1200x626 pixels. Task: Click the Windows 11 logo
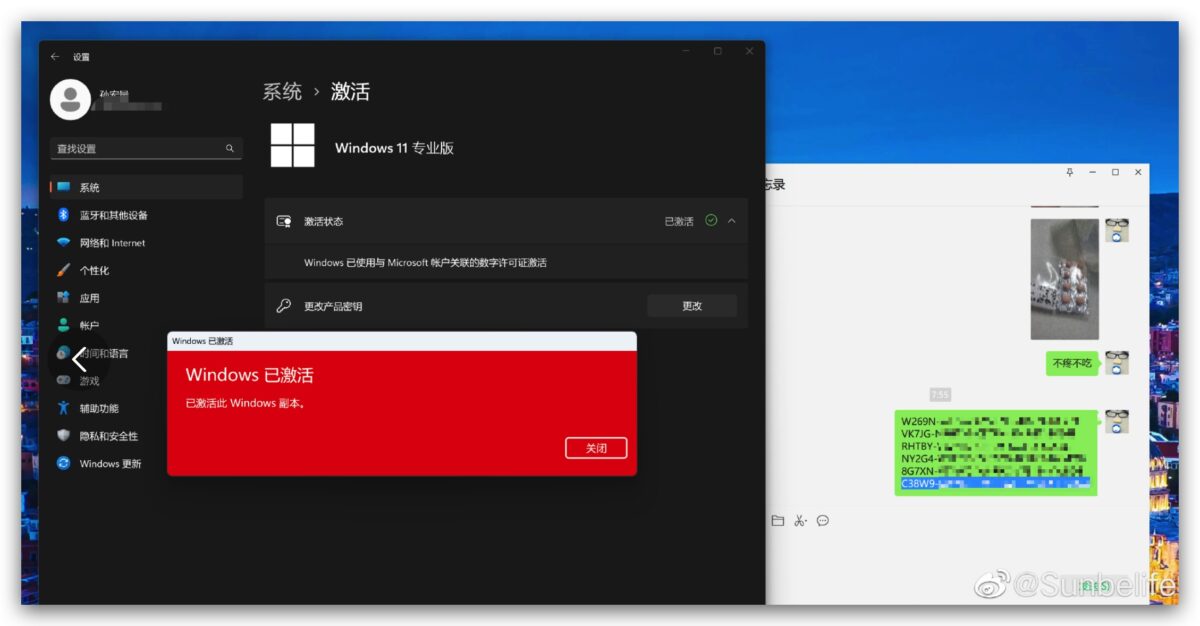point(292,146)
